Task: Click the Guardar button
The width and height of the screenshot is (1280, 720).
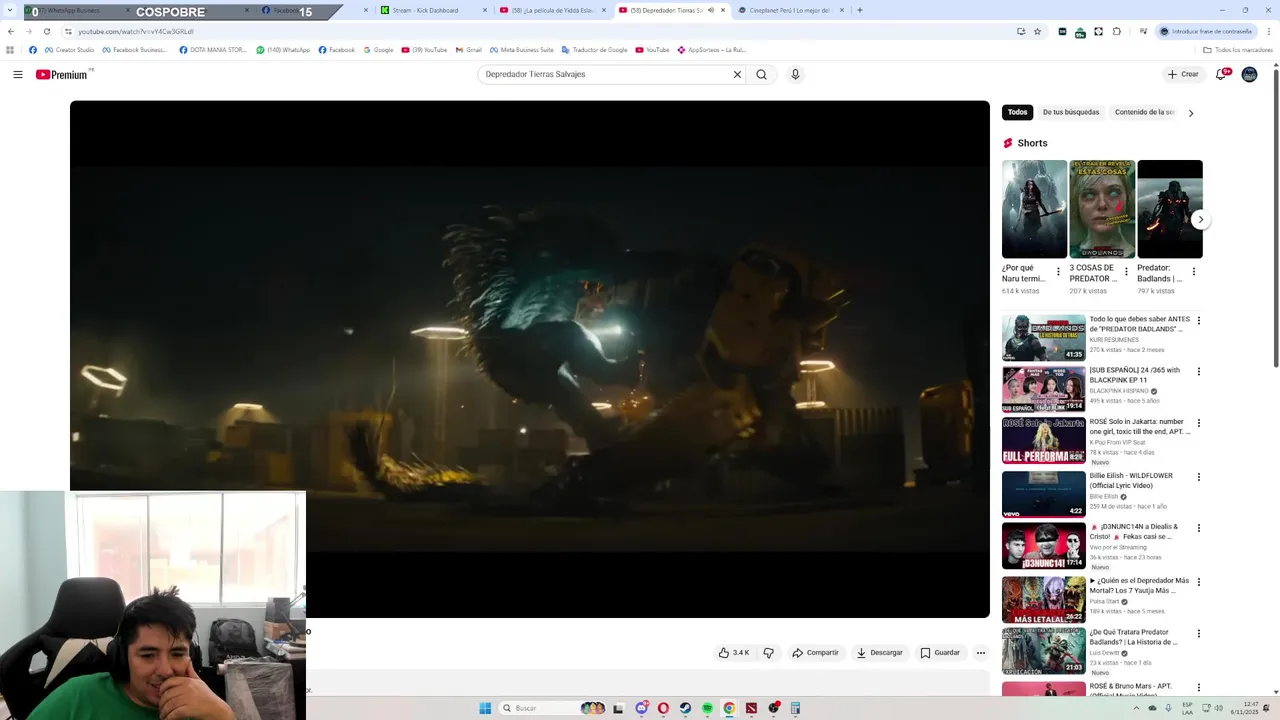Action: (x=940, y=653)
